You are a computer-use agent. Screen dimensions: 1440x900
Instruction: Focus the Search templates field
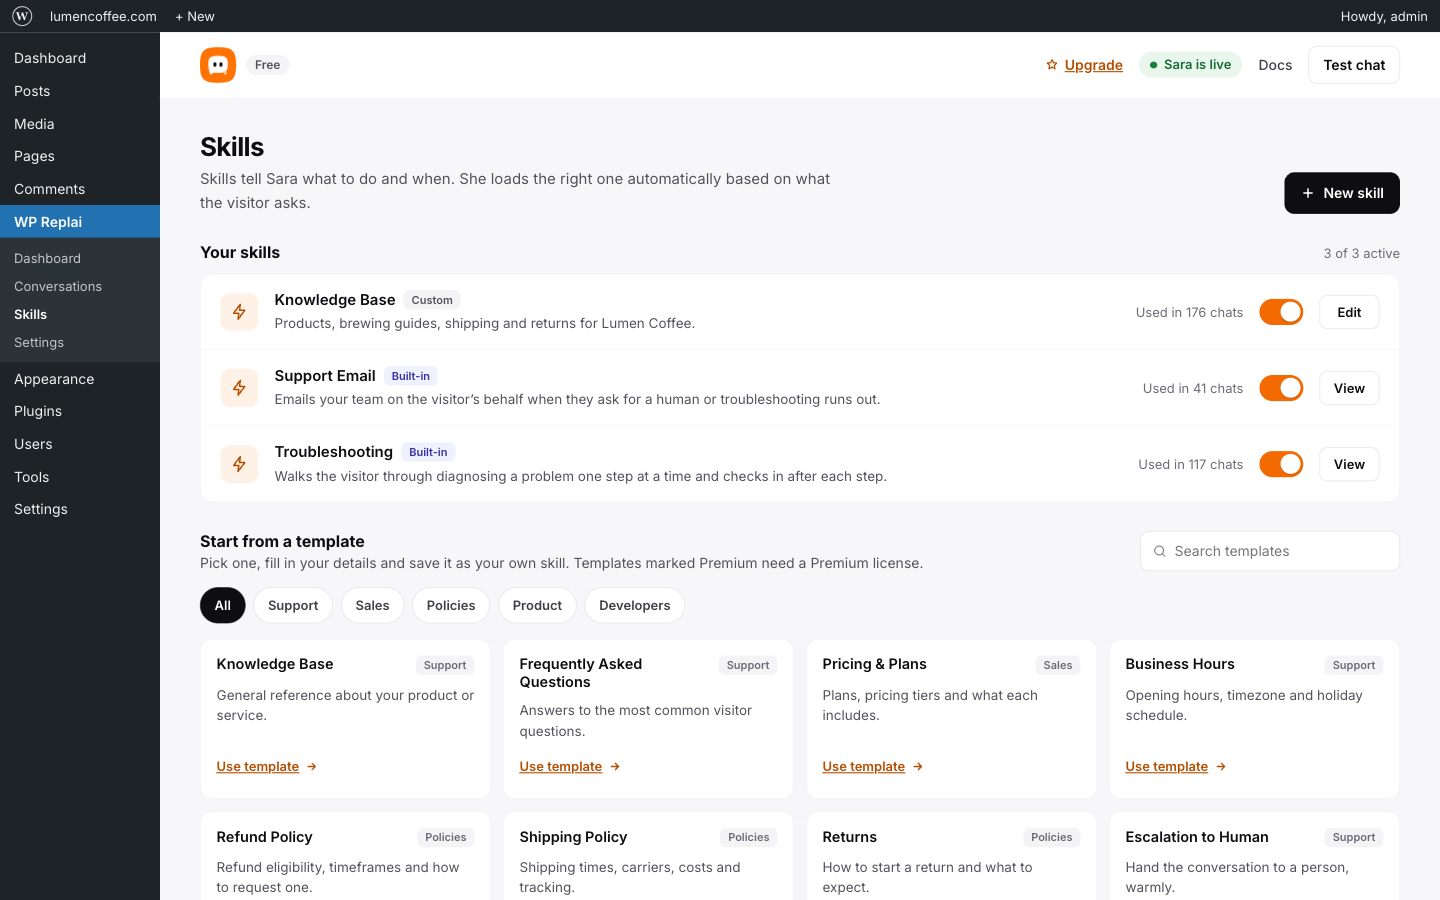[1270, 551]
